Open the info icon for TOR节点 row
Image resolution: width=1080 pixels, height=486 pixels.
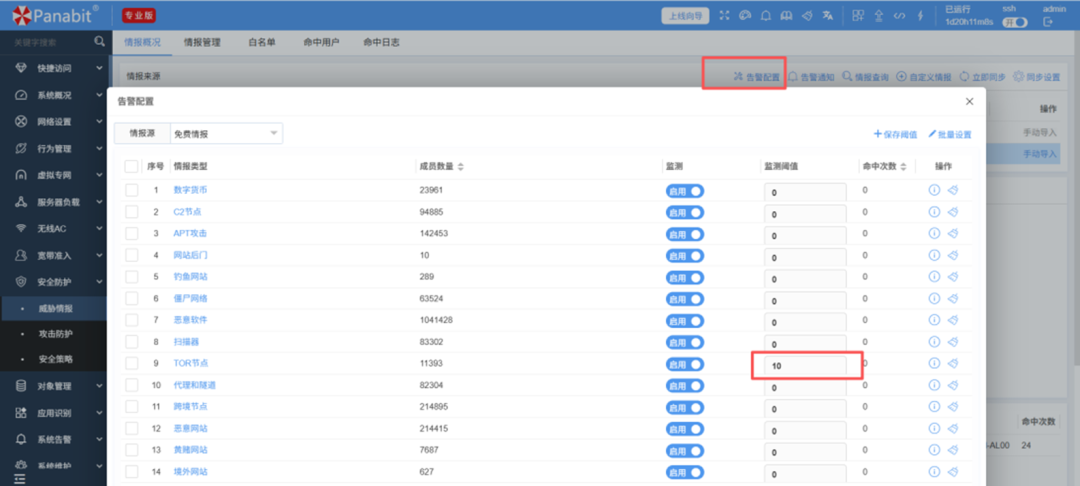point(935,363)
